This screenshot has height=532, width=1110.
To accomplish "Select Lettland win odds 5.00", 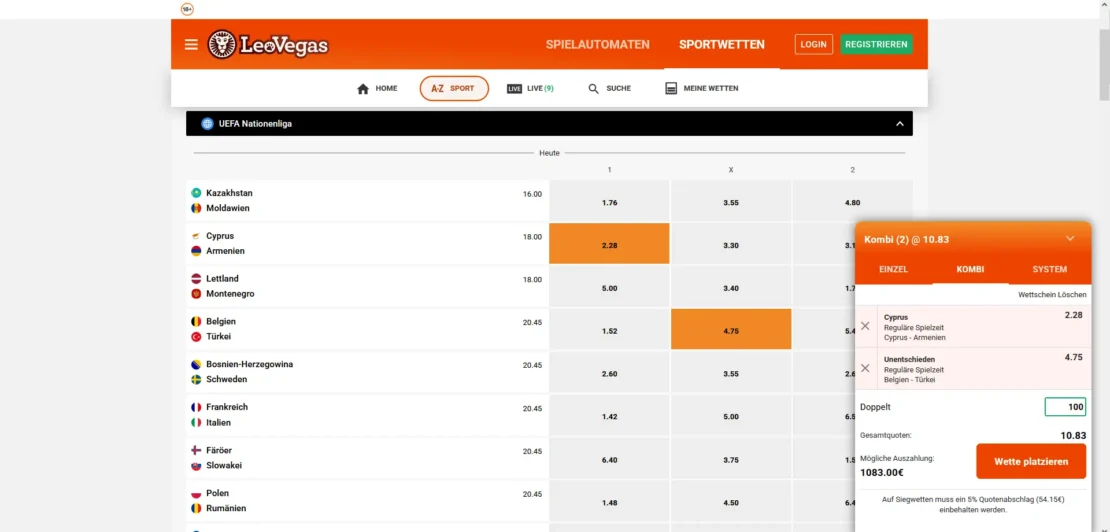I will click(609, 287).
